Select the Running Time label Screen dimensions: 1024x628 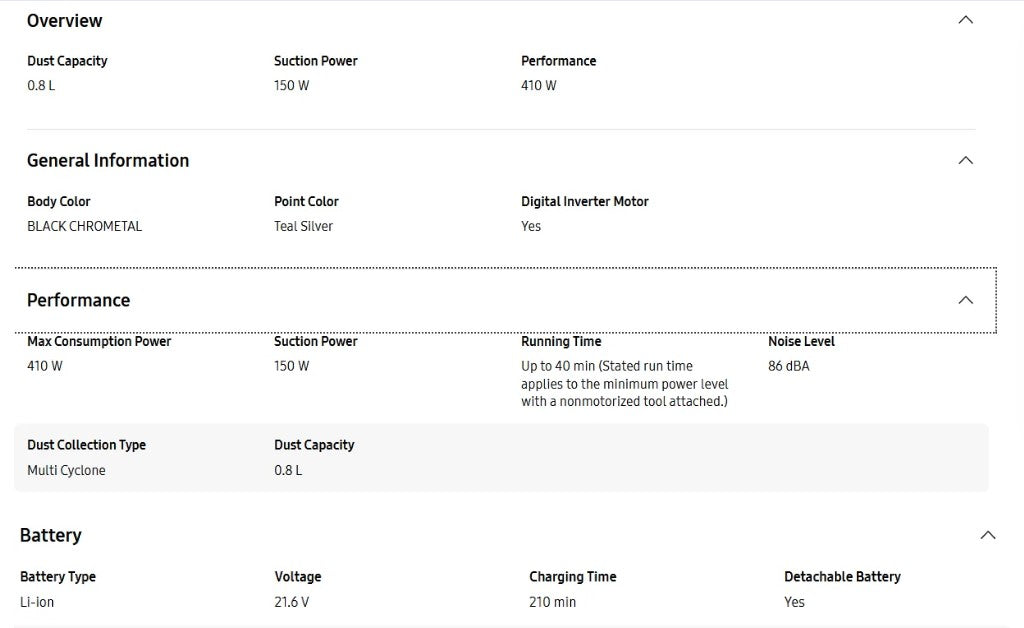tap(561, 341)
